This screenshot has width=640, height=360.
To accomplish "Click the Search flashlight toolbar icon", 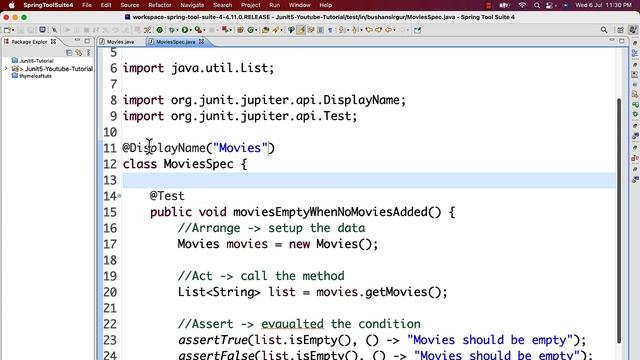I will click(276, 30).
